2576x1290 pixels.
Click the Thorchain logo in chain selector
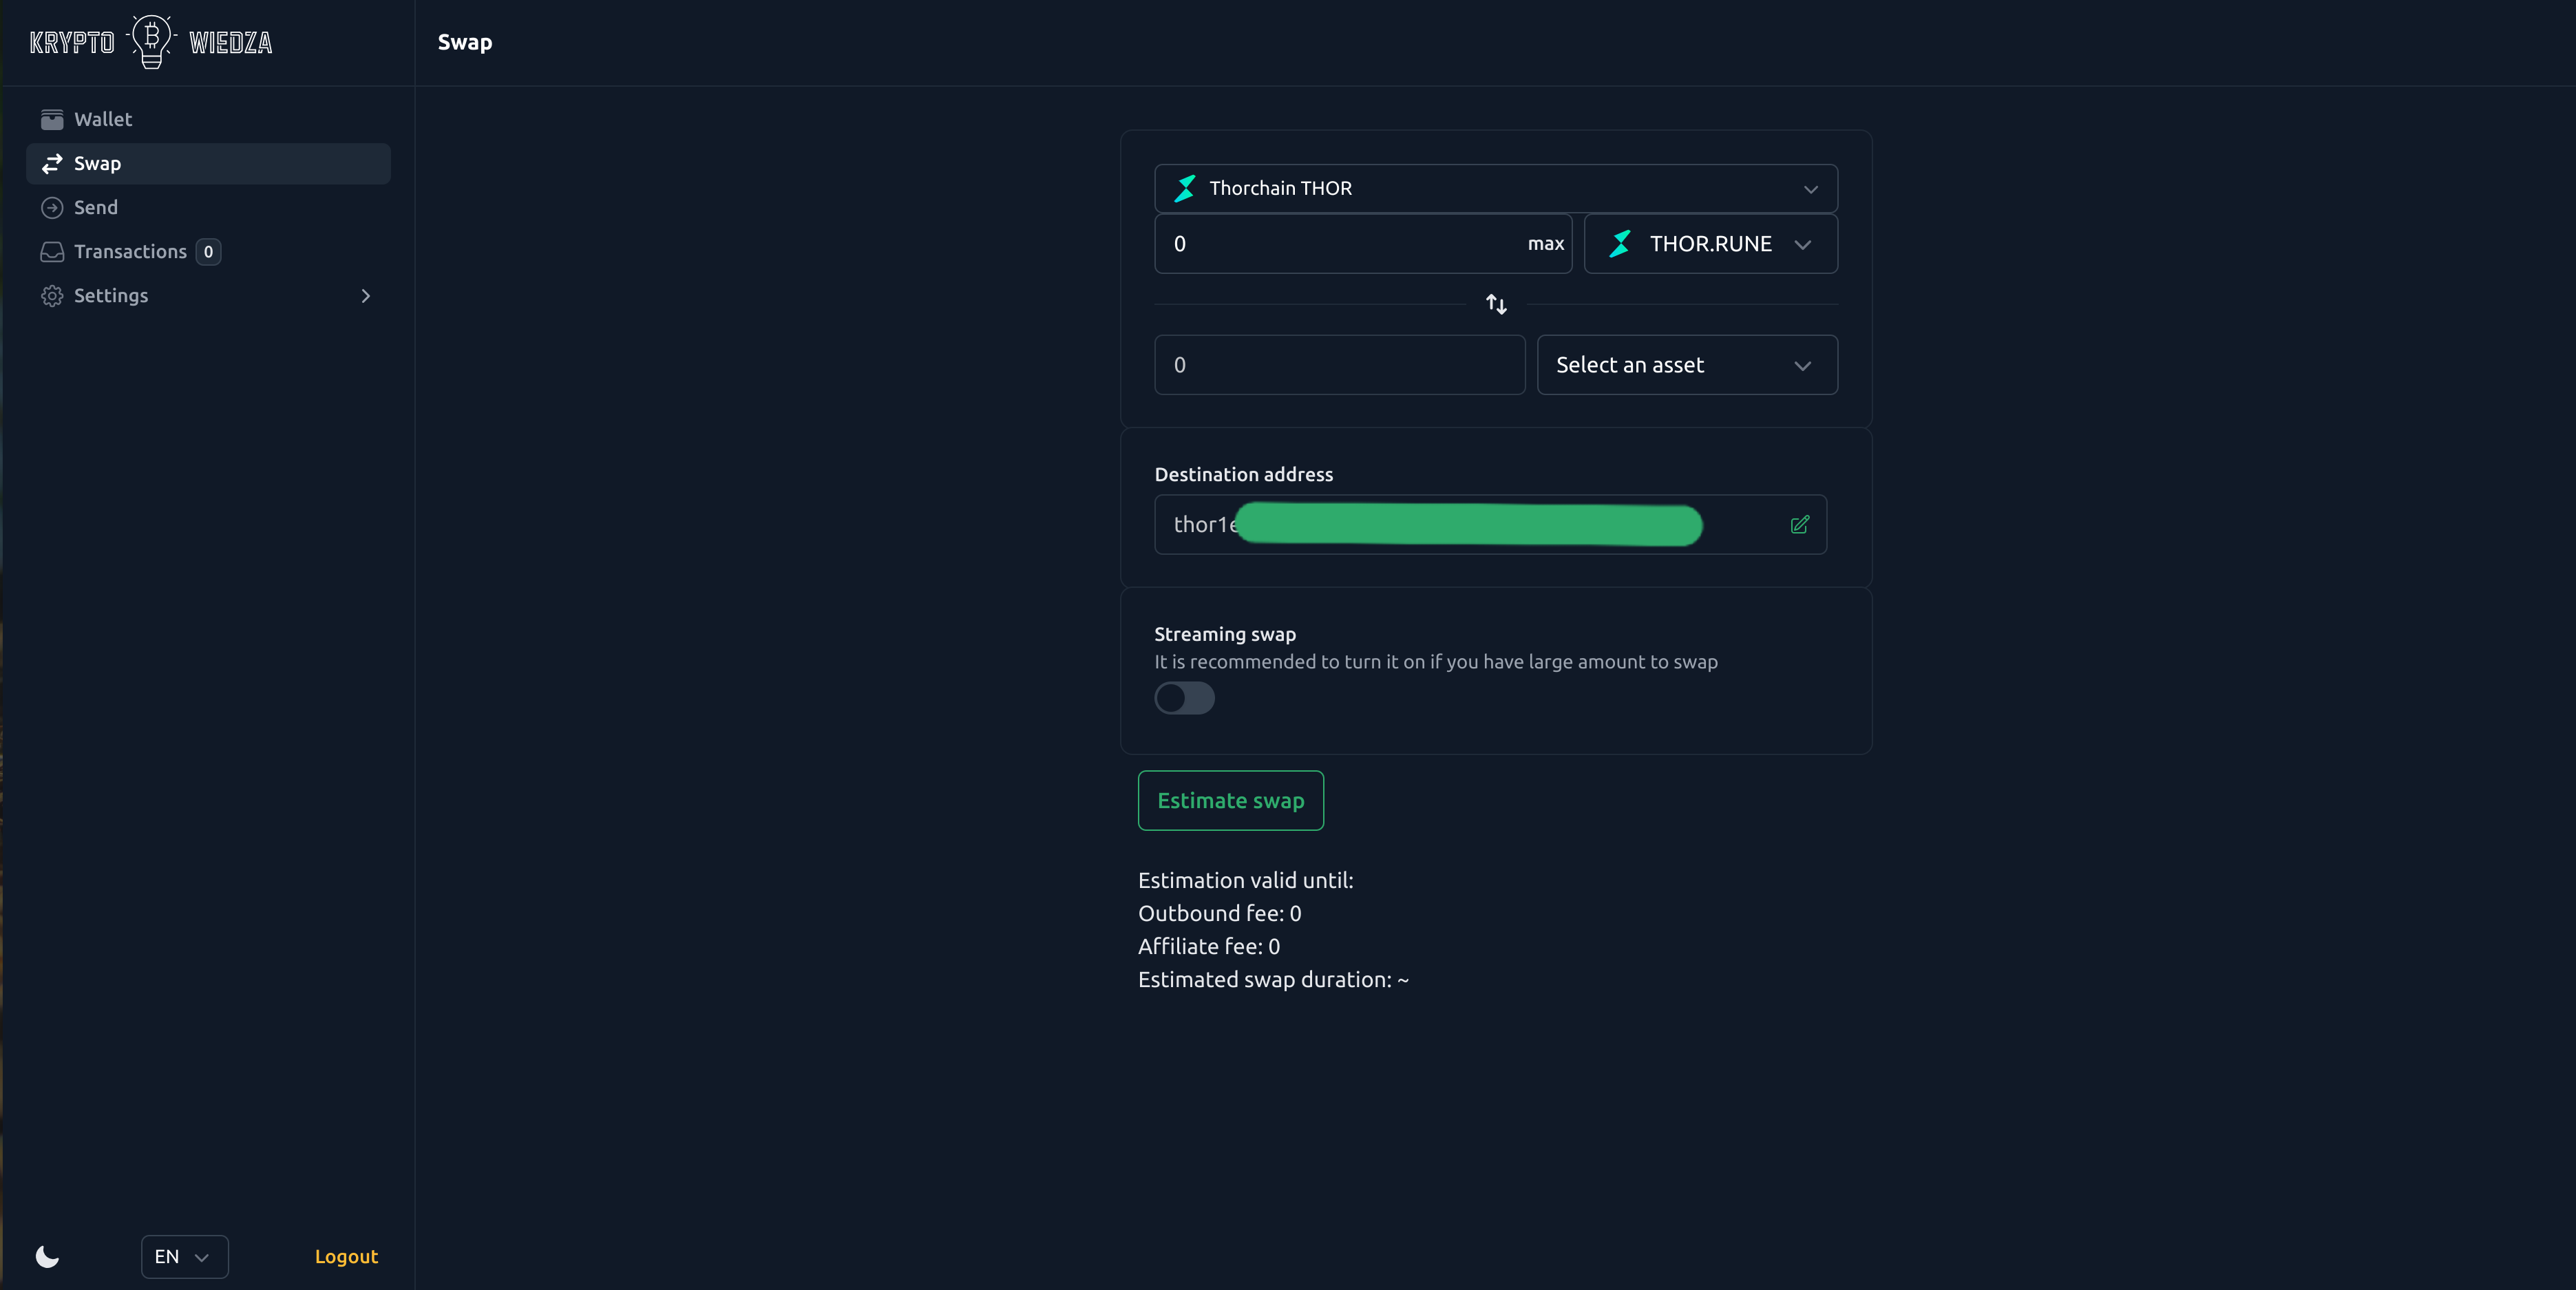coord(1185,188)
